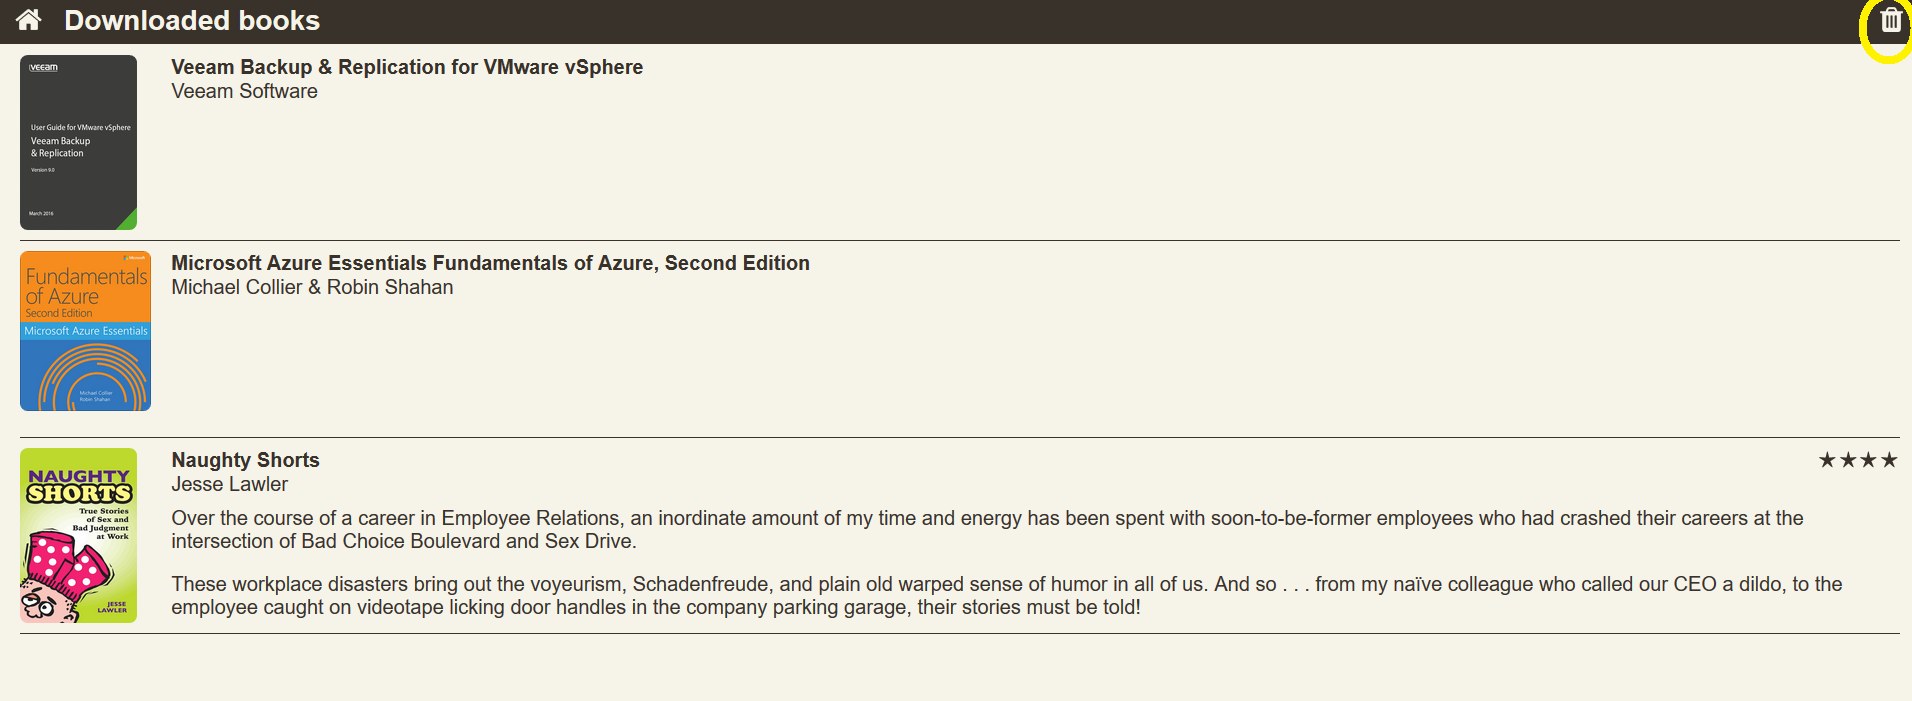Click the Jesse Lawler author name

pyautogui.click(x=229, y=484)
